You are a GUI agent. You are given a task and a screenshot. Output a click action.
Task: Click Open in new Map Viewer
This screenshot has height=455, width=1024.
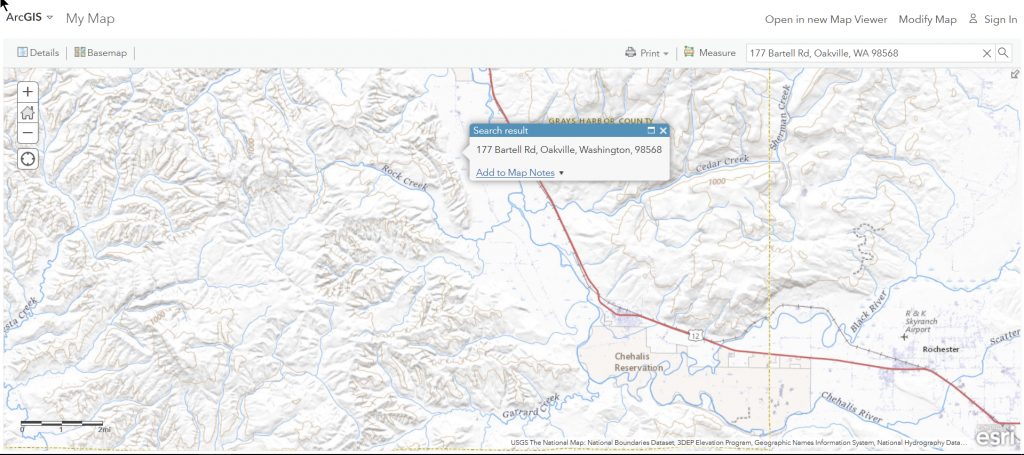click(825, 19)
